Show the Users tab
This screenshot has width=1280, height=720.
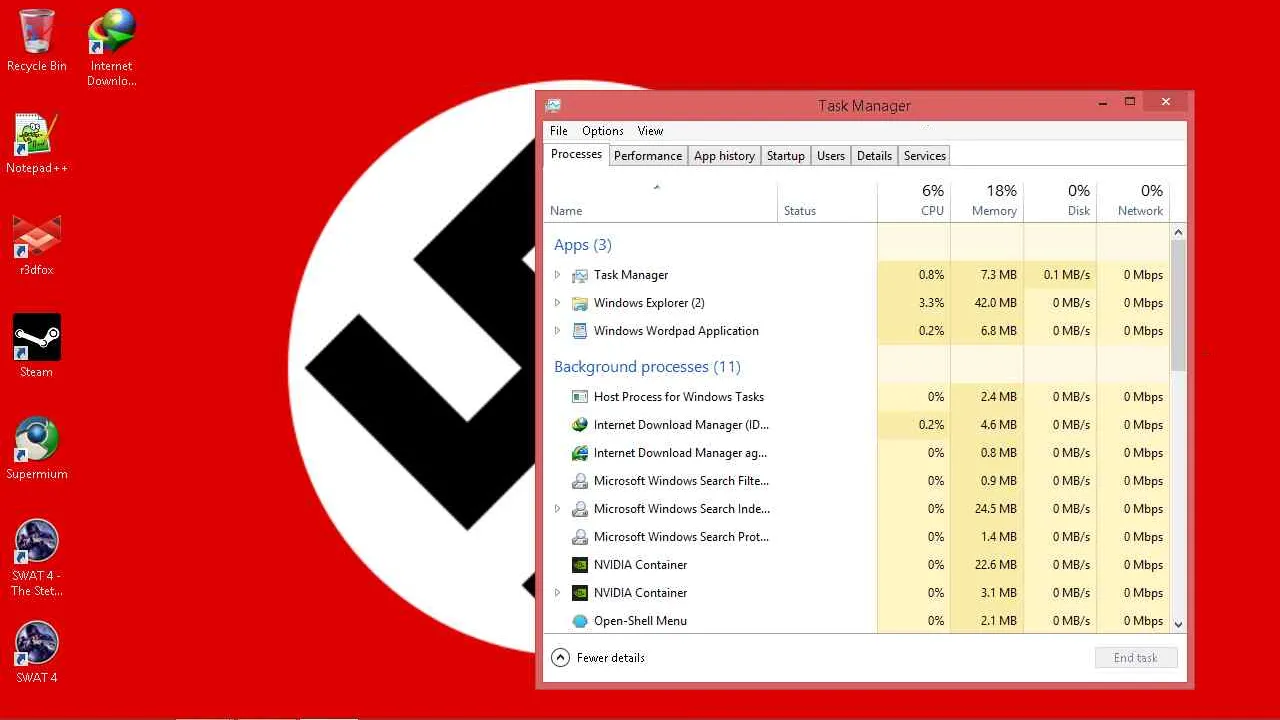point(831,156)
